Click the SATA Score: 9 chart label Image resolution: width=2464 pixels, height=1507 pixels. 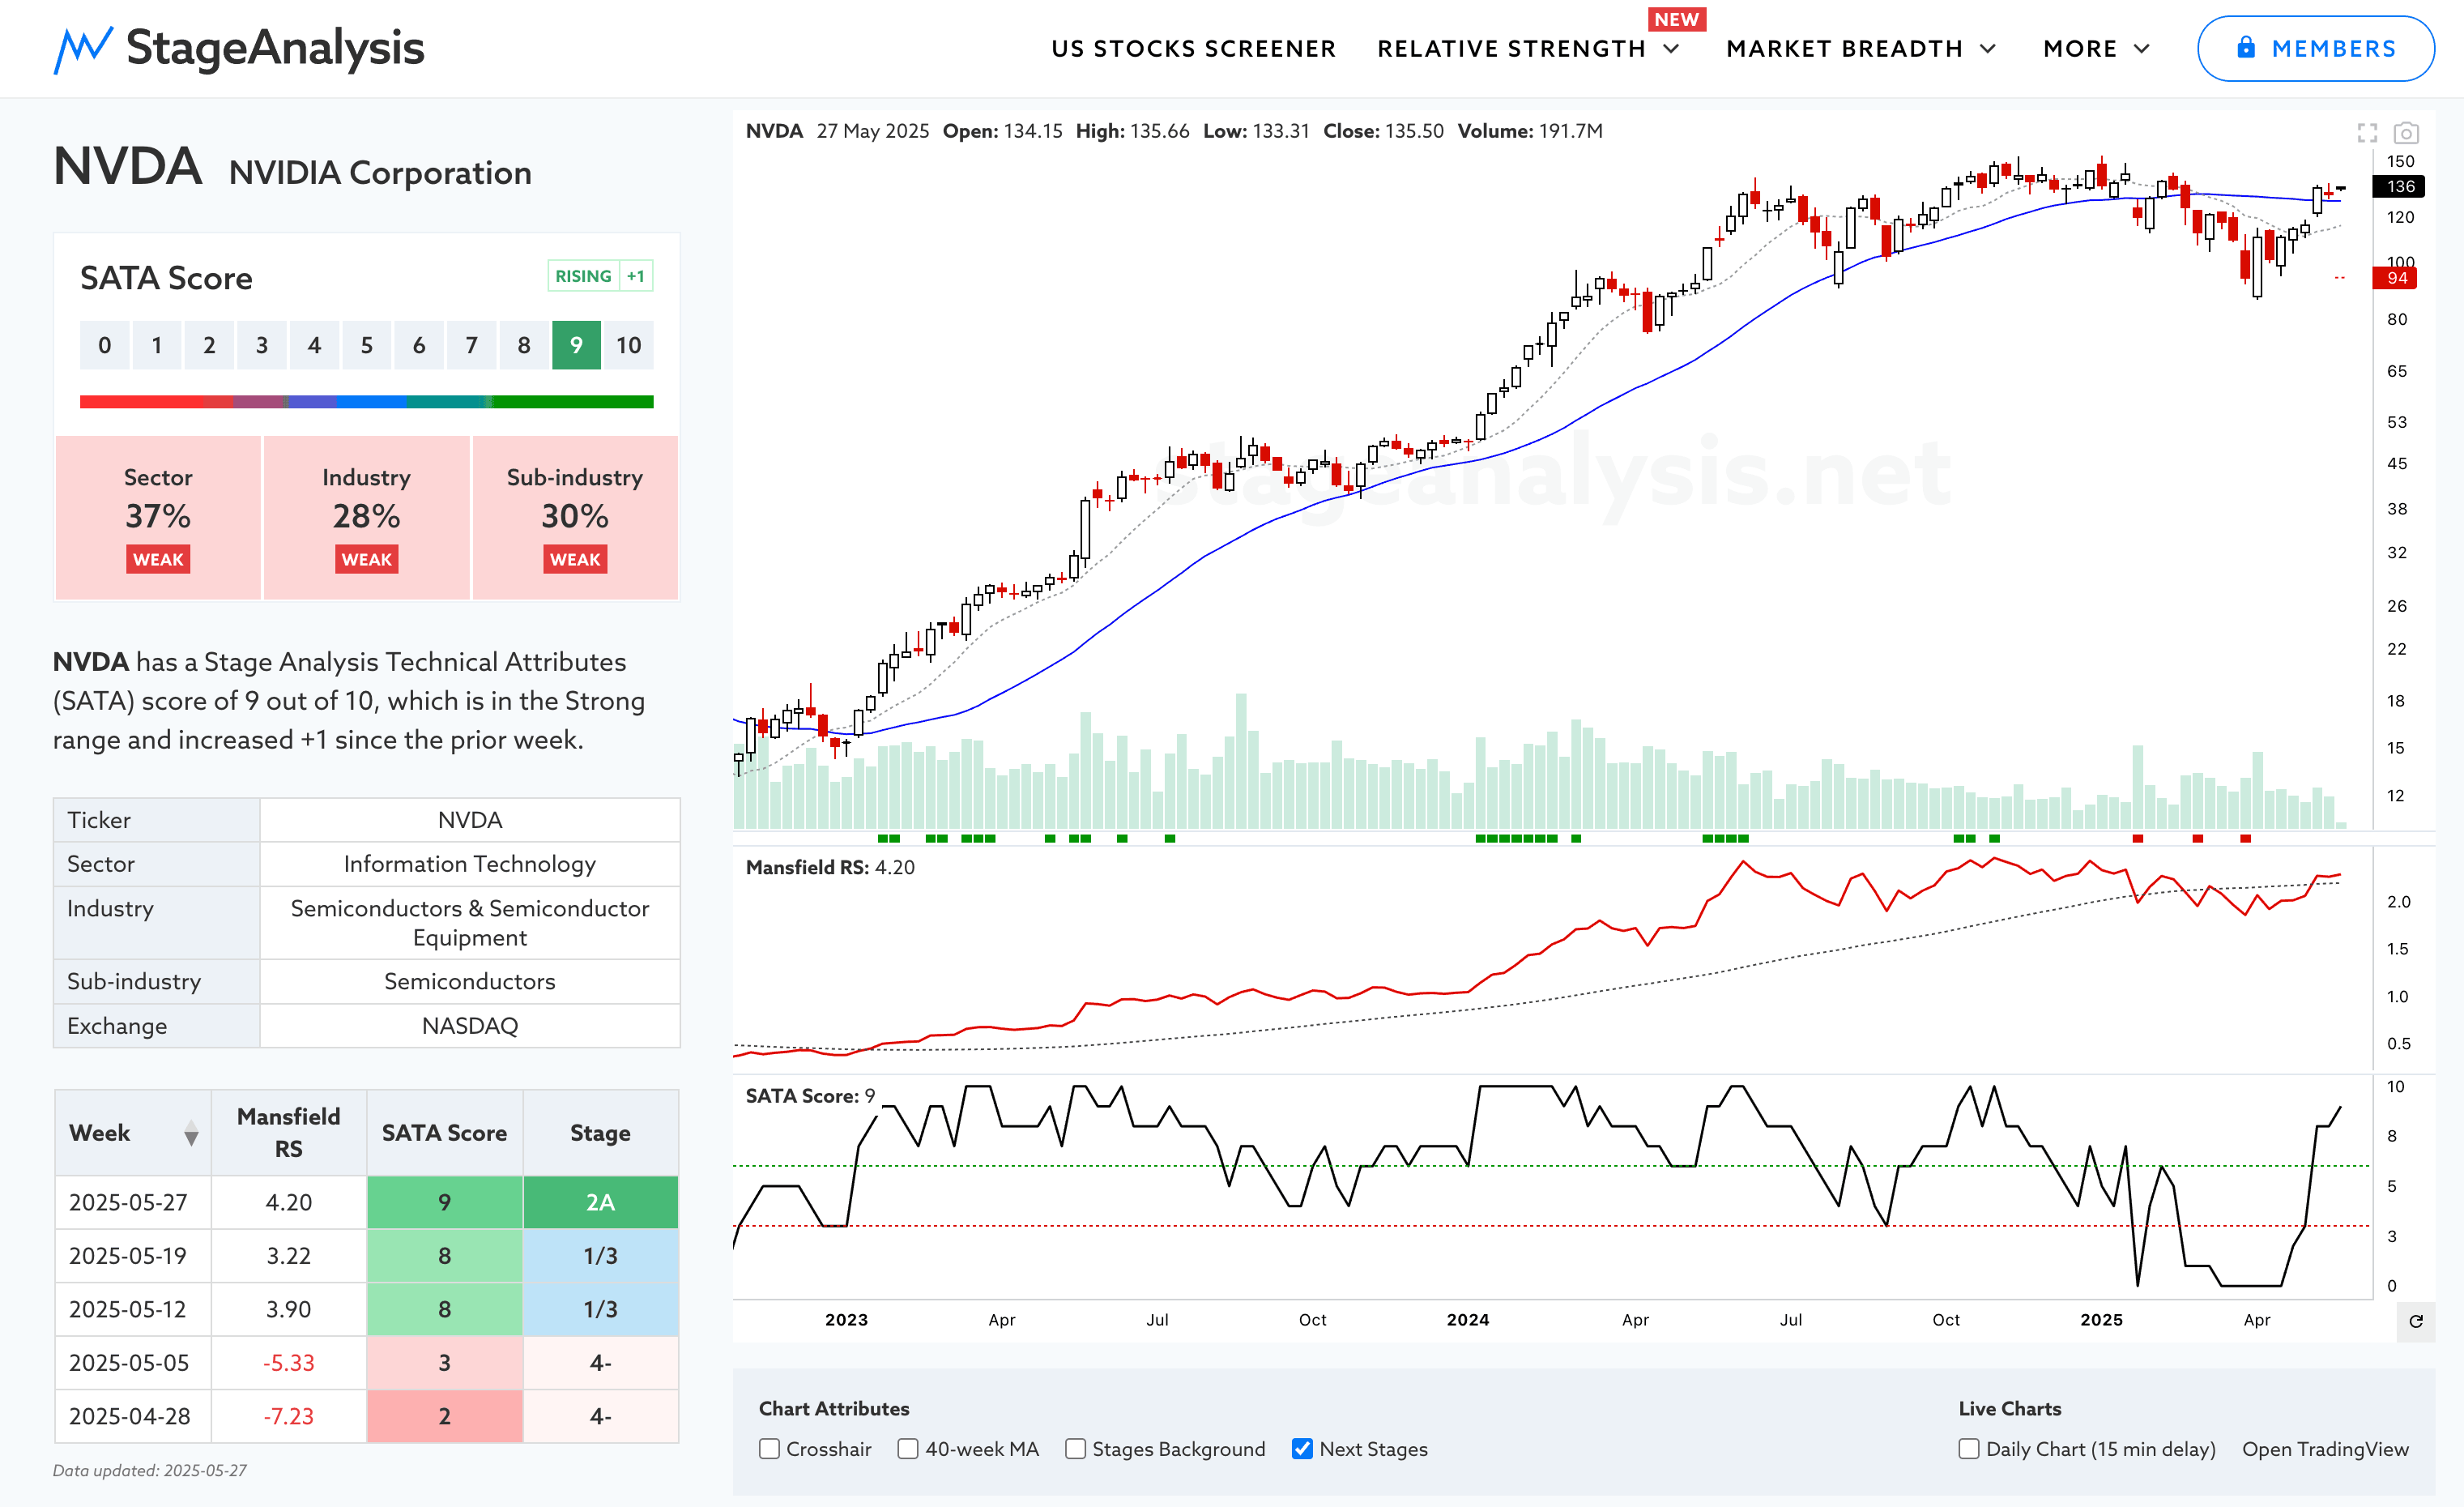(810, 1096)
